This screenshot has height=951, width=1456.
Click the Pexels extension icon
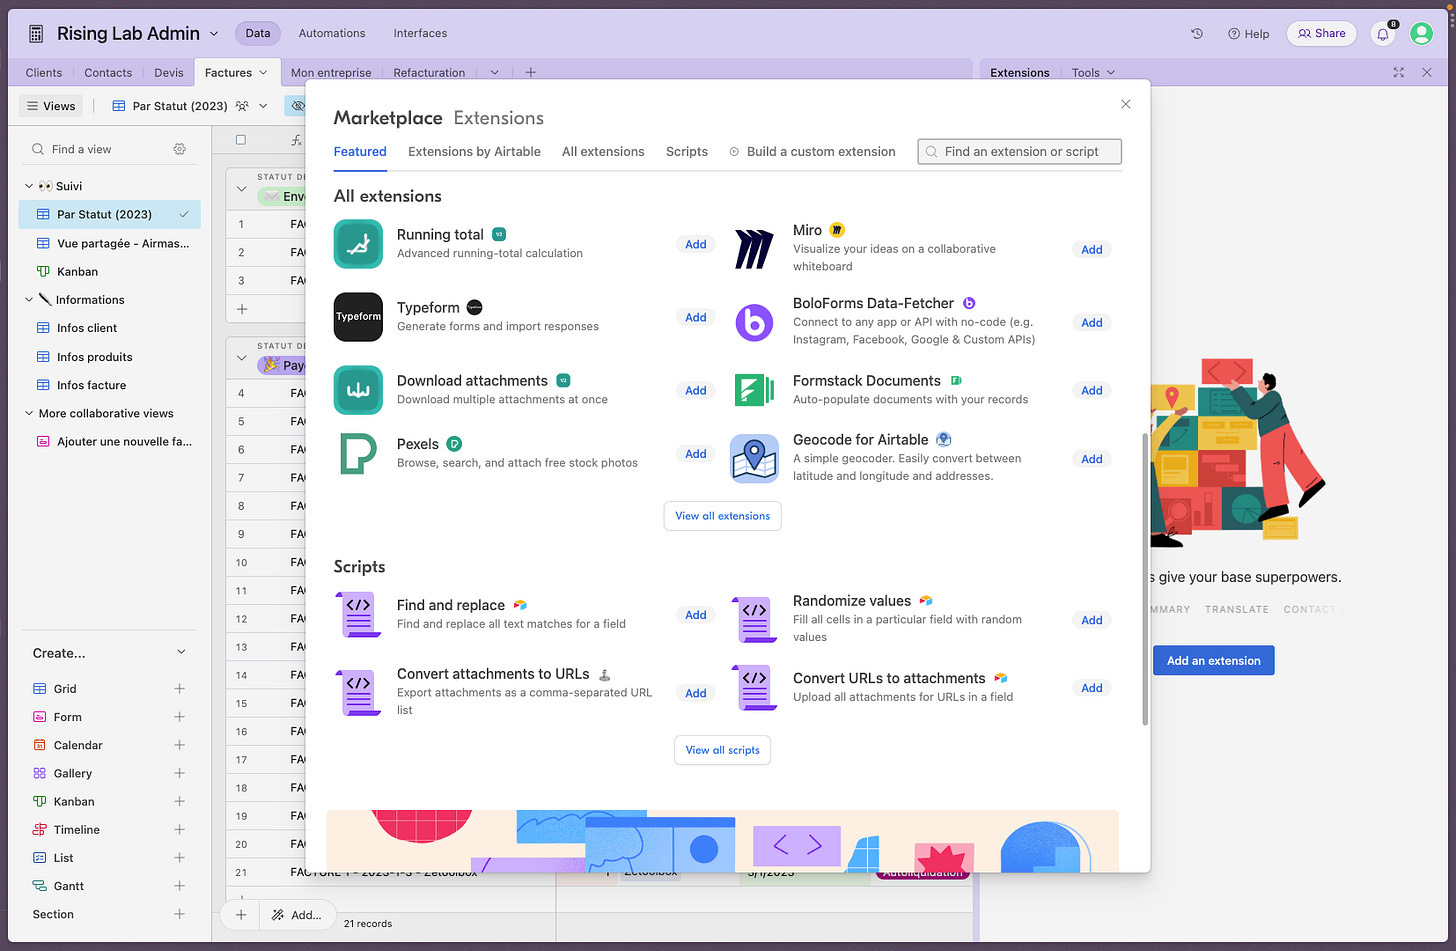pyautogui.click(x=358, y=453)
